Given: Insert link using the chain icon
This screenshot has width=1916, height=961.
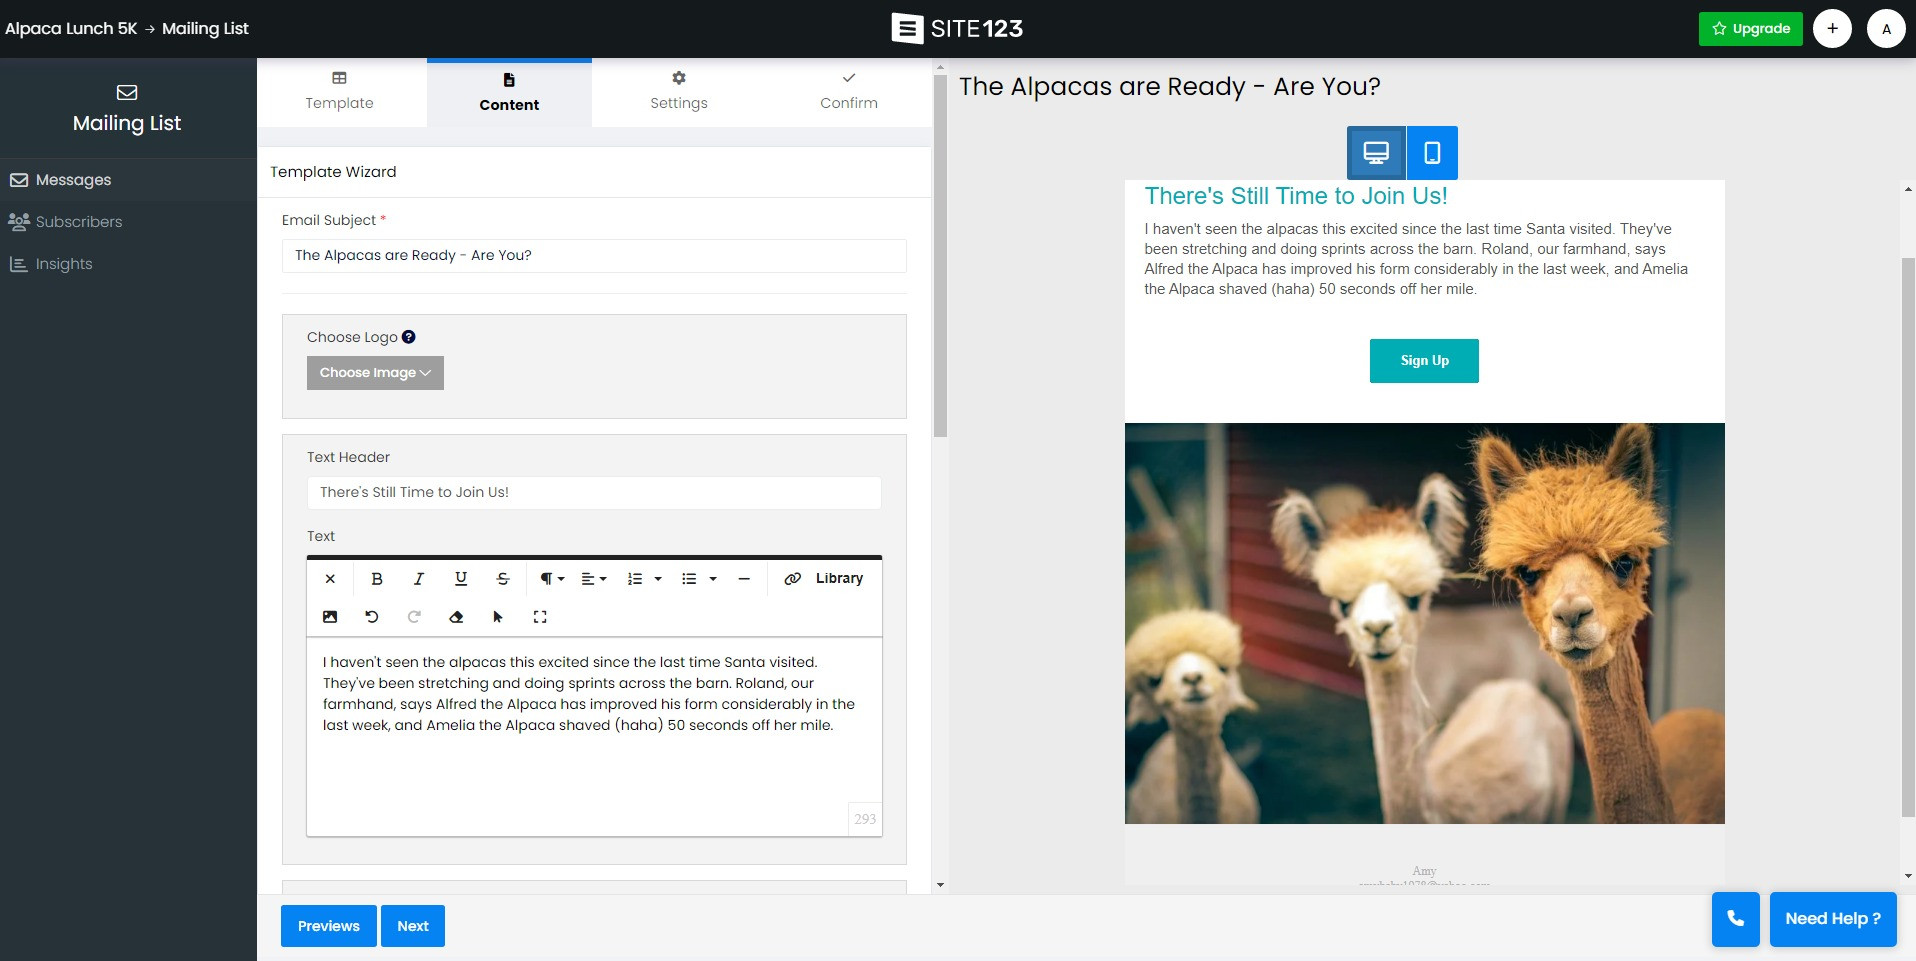Looking at the screenshot, I should point(792,579).
